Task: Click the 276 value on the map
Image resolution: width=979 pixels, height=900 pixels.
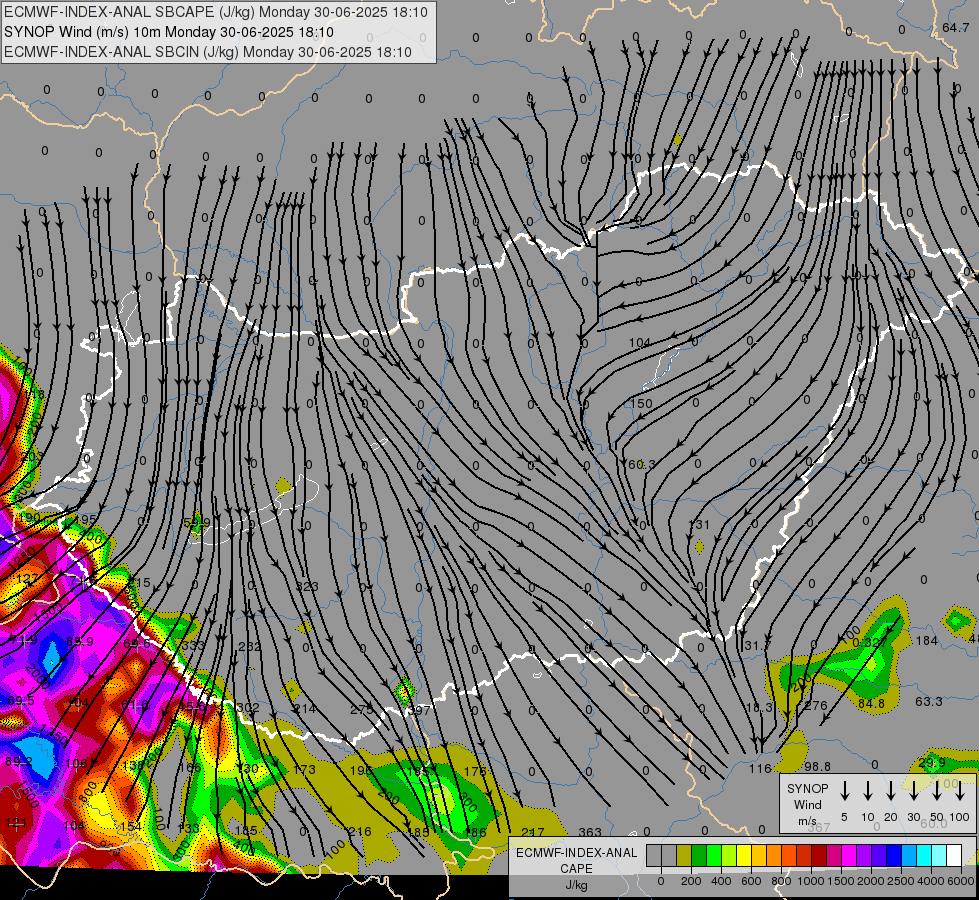Action: tap(815, 706)
